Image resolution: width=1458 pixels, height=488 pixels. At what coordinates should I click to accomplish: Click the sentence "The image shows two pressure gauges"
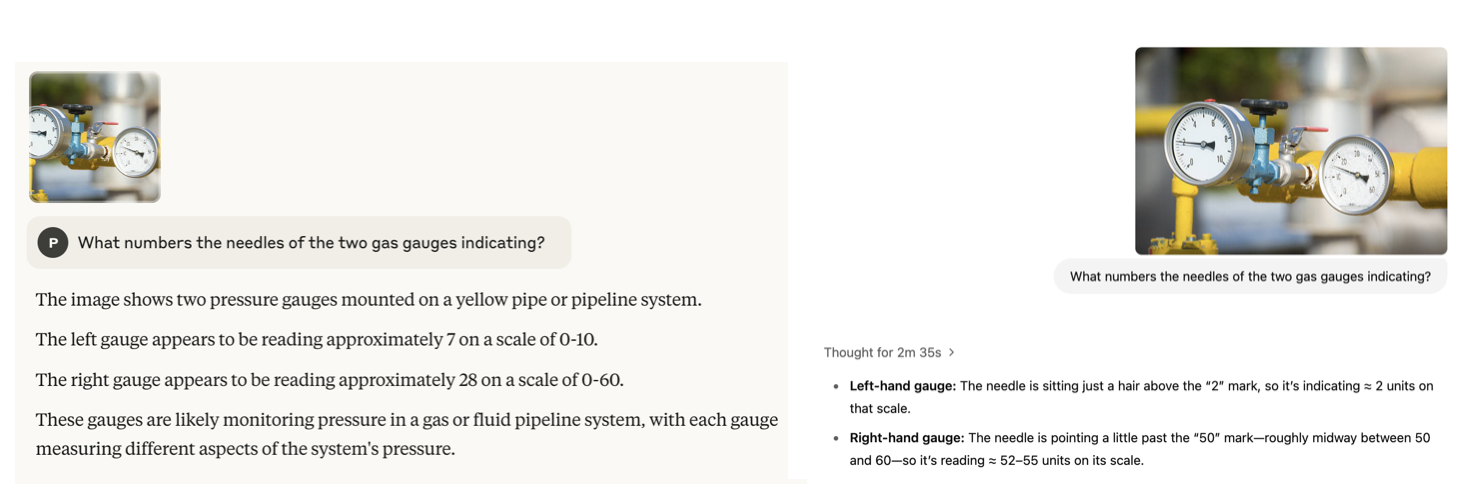(368, 300)
